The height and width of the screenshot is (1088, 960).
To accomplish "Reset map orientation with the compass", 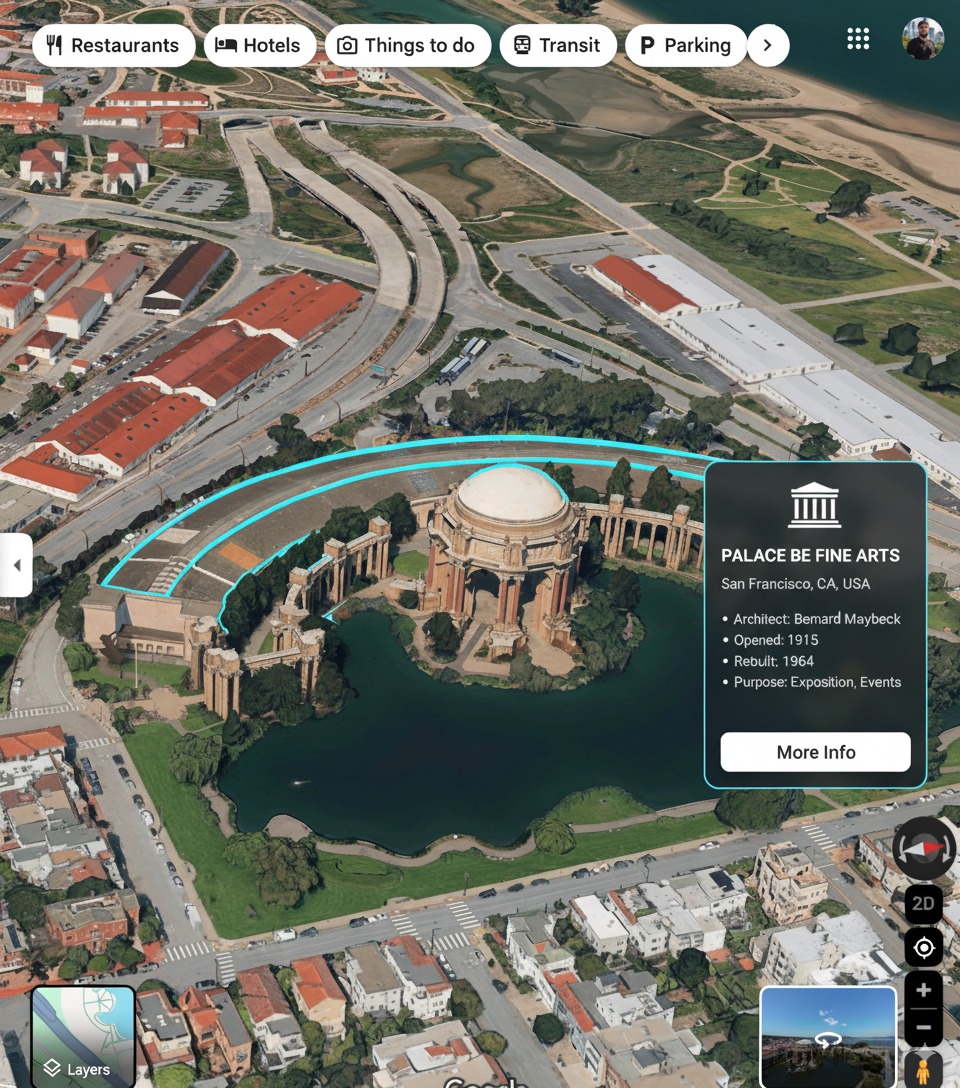I will [924, 848].
